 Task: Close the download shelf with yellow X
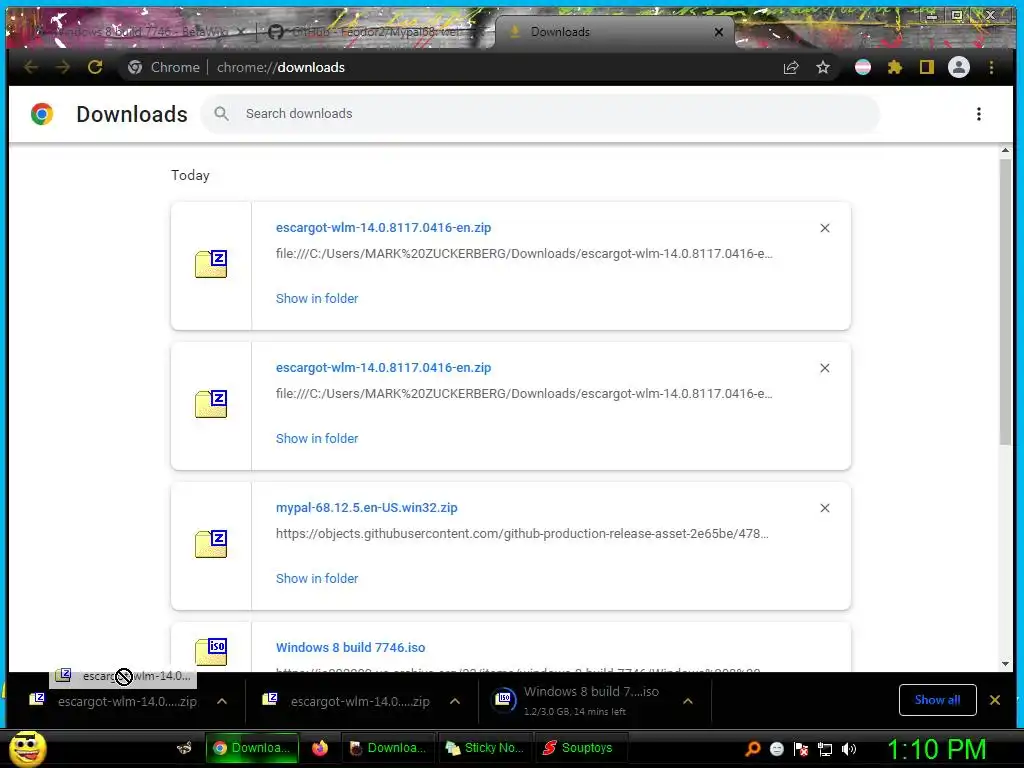[995, 700]
